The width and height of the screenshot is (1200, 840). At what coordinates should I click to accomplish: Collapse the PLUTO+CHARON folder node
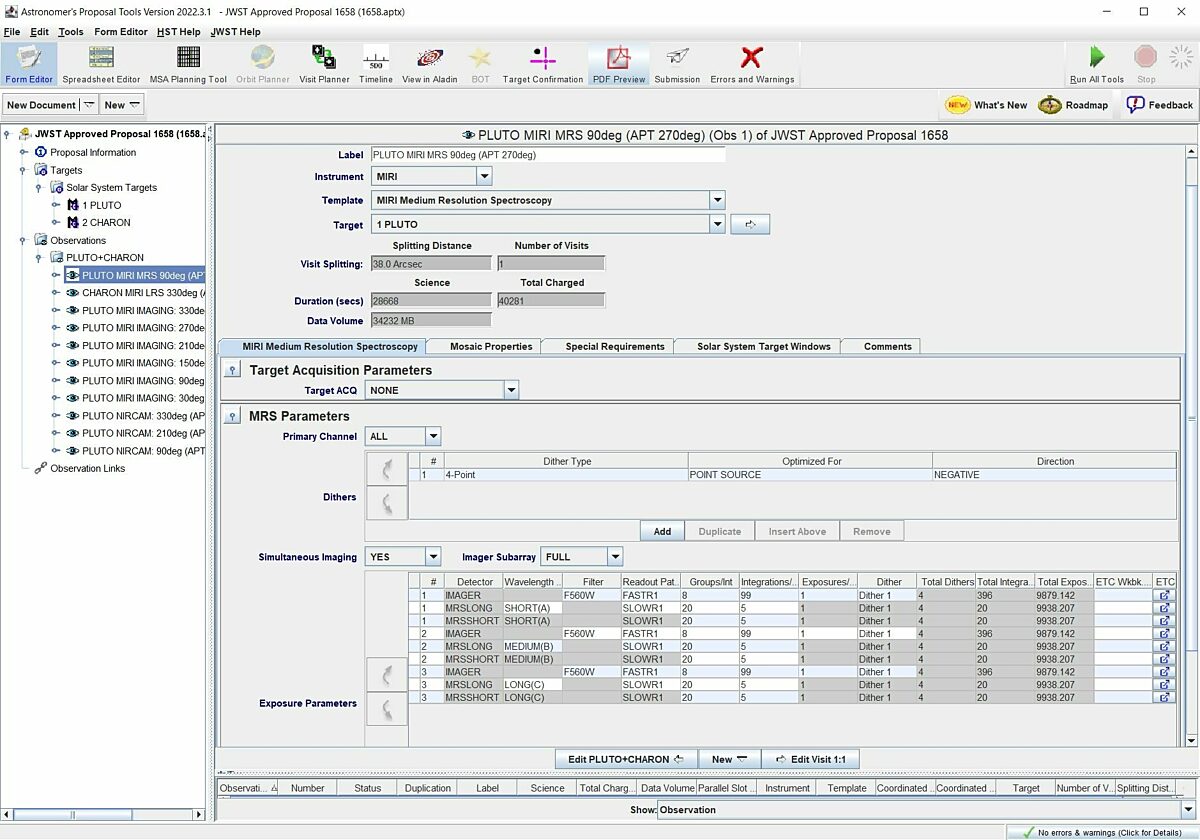coord(39,258)
